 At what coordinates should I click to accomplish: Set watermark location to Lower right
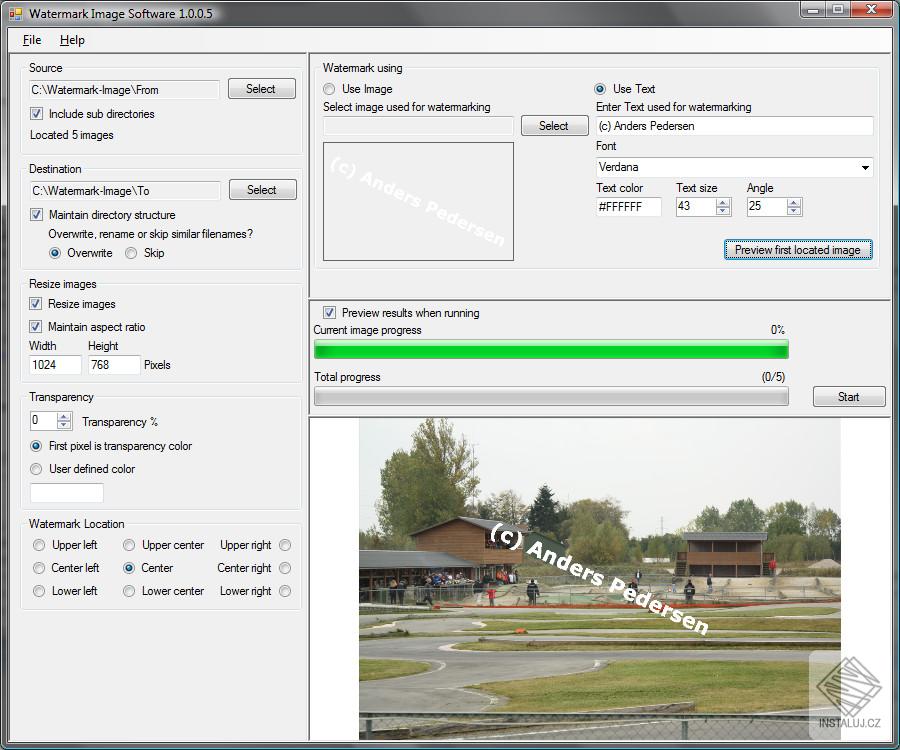[284, 591]
